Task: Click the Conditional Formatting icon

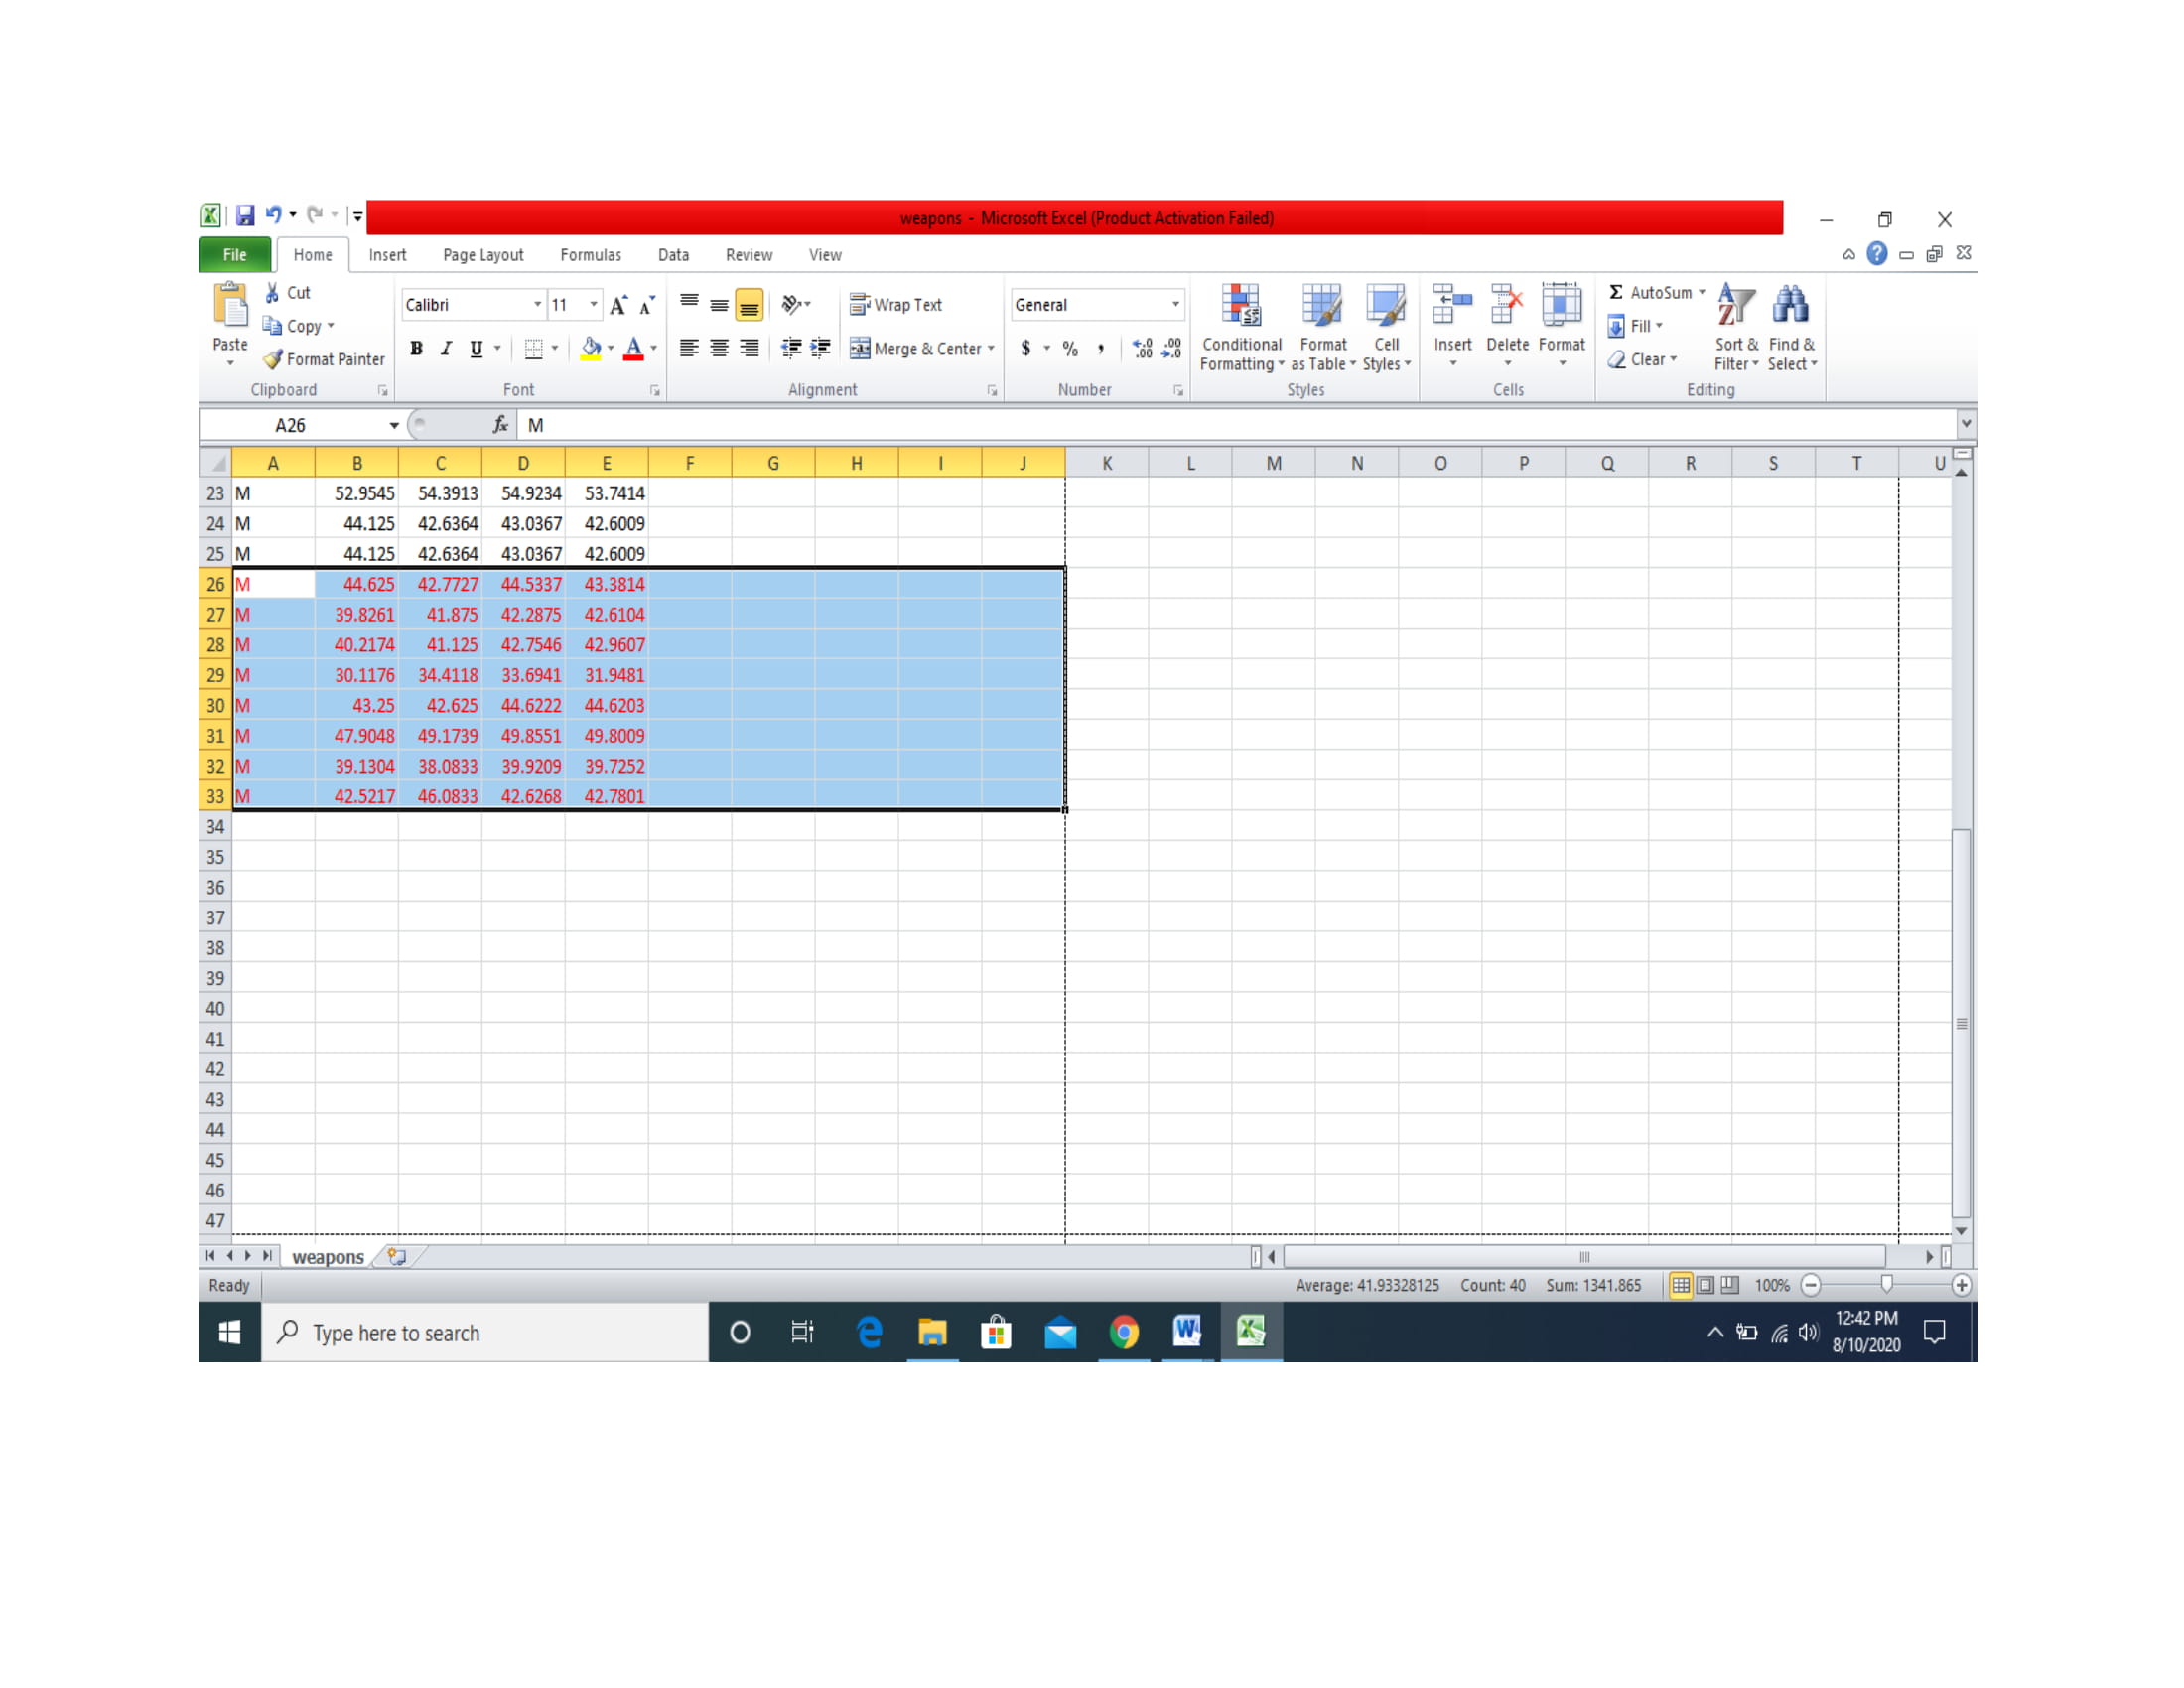Action: pyautogui.click(x=1241, y=306)
